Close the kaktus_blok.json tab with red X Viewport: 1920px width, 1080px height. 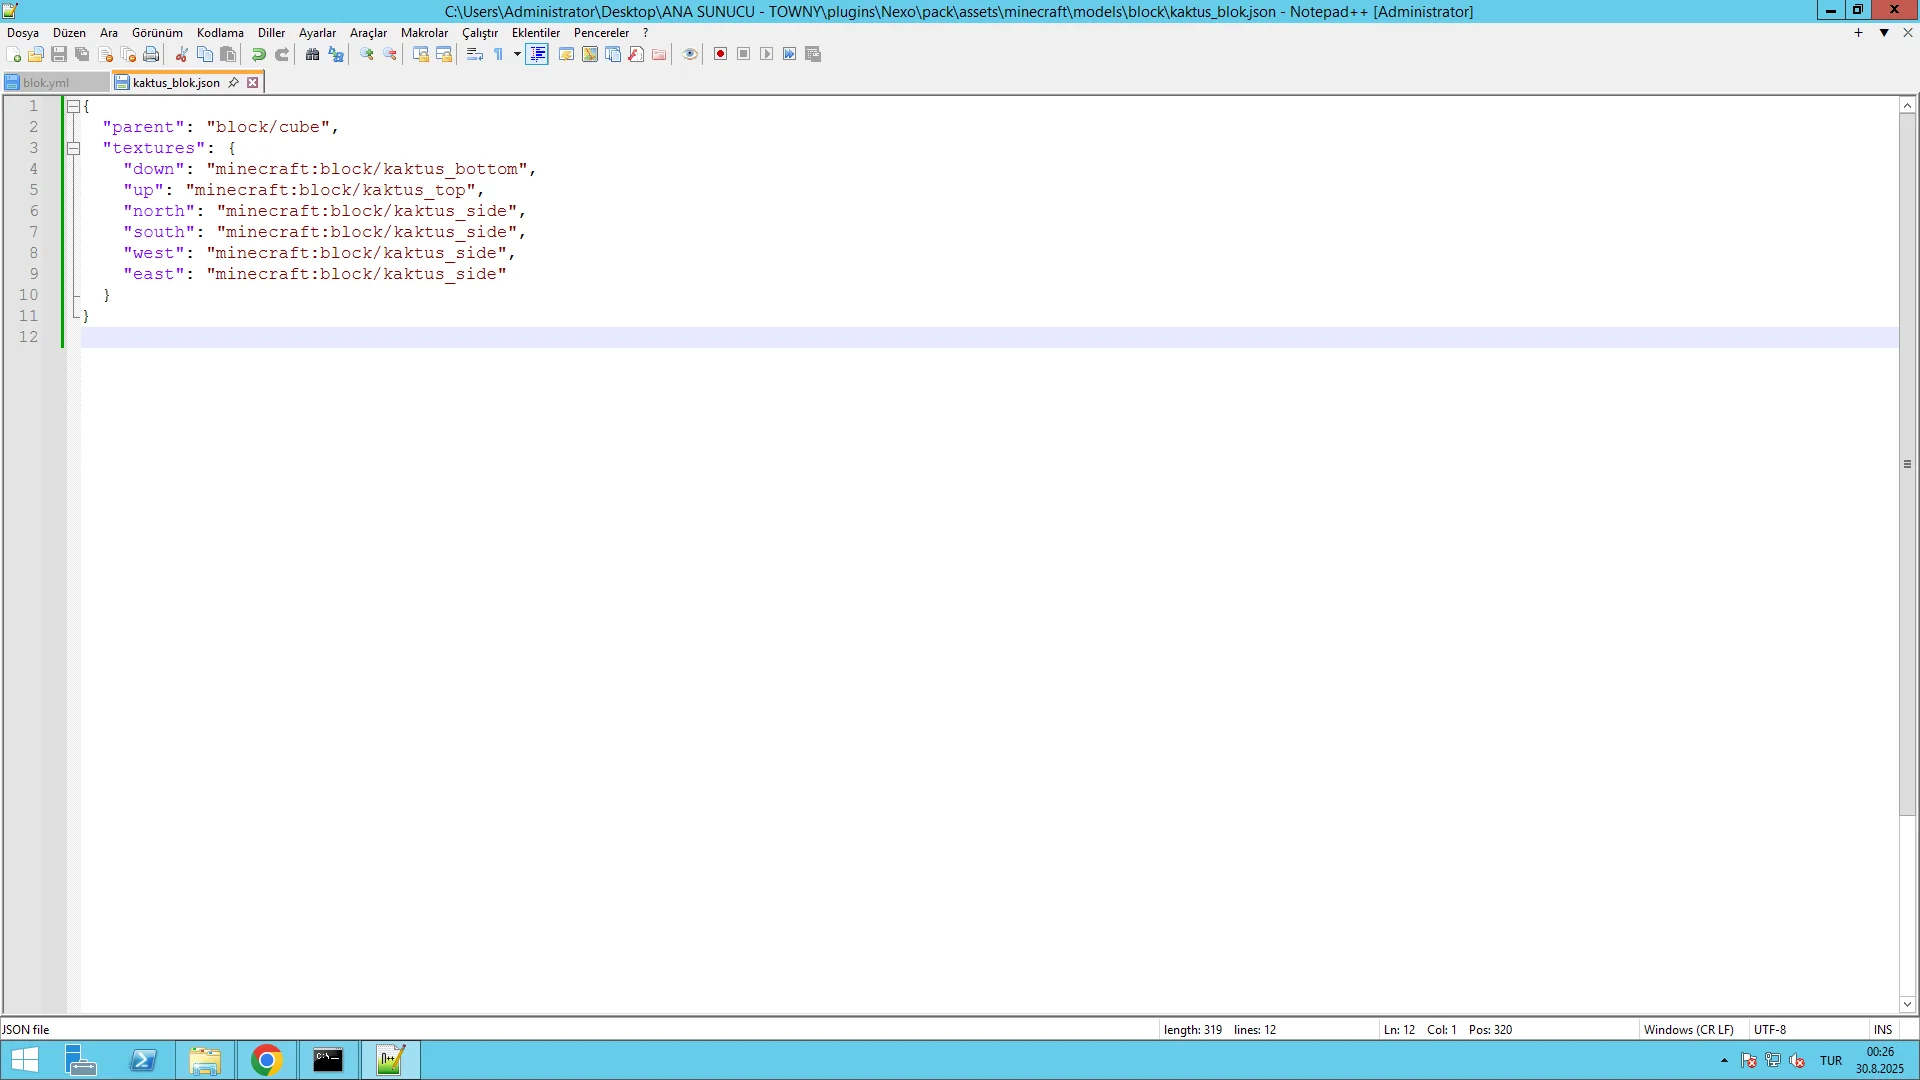pos(253,83)
